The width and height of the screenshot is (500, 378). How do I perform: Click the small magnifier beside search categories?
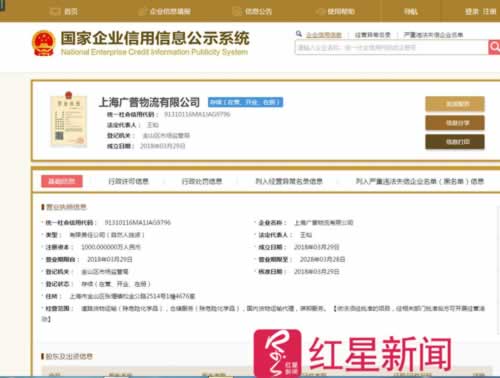point(299,34)
